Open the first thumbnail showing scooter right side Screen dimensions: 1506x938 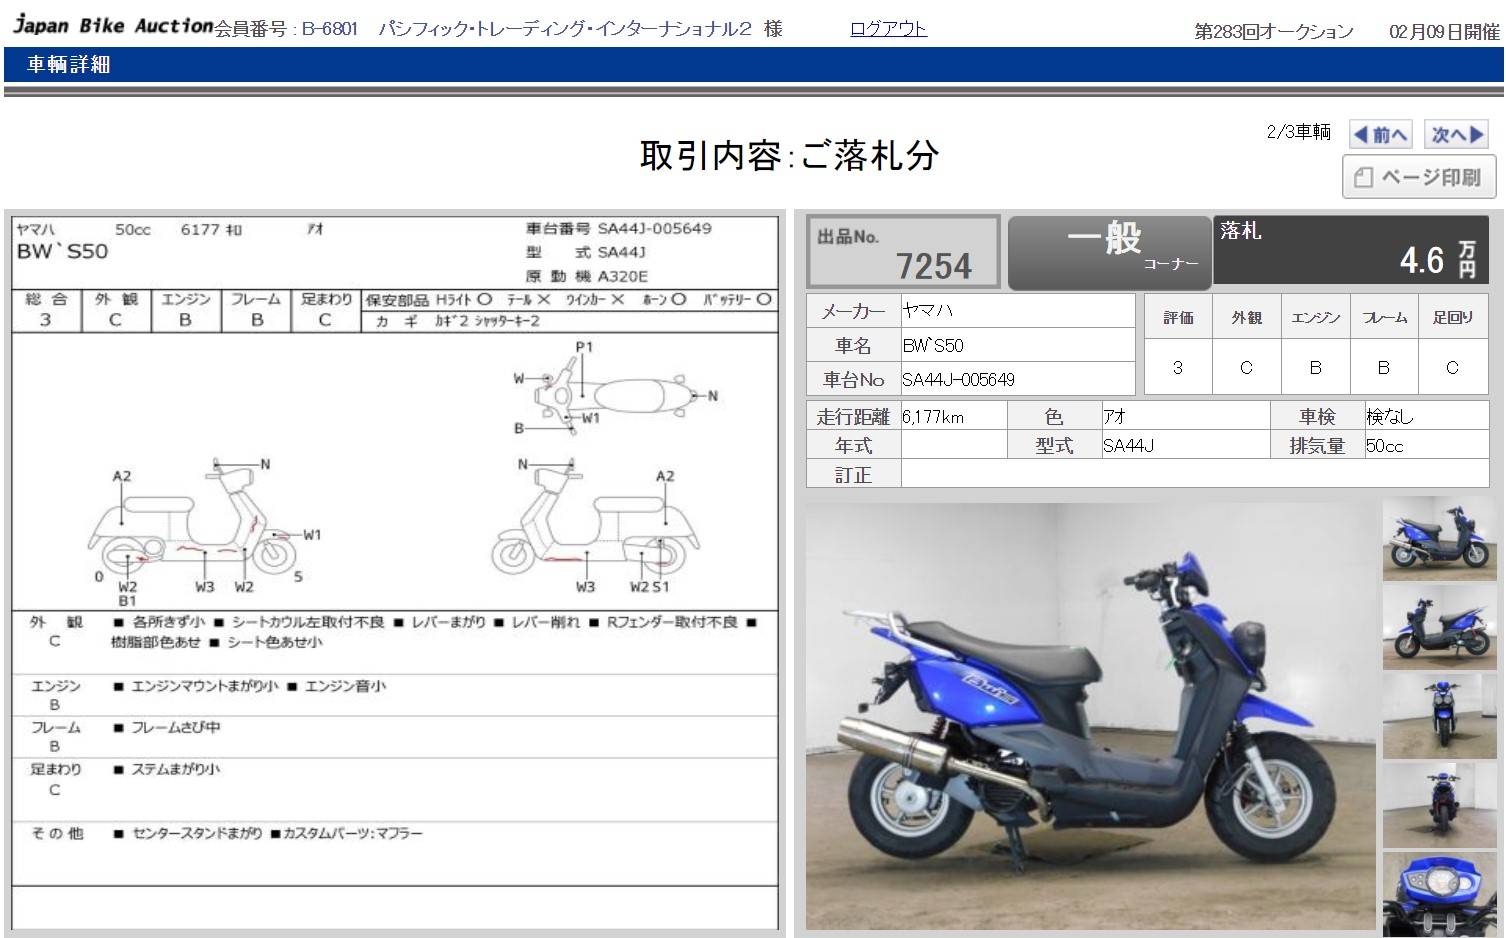(1439, 539)
